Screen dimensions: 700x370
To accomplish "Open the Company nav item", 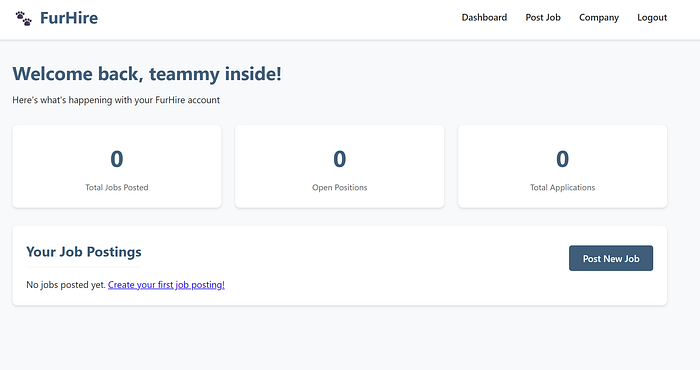I will point(599,17).
